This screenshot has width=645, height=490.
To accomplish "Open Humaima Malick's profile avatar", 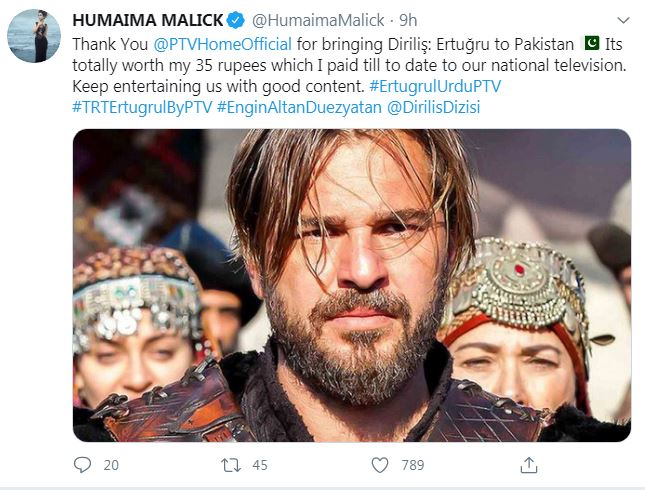I will click(x=35, y=37).
